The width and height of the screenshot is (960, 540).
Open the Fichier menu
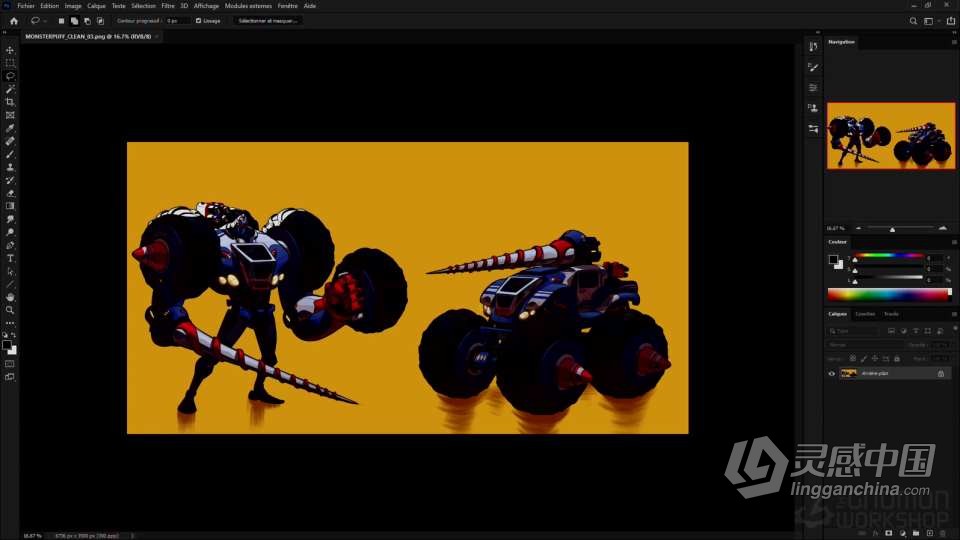tap(26, 6)
